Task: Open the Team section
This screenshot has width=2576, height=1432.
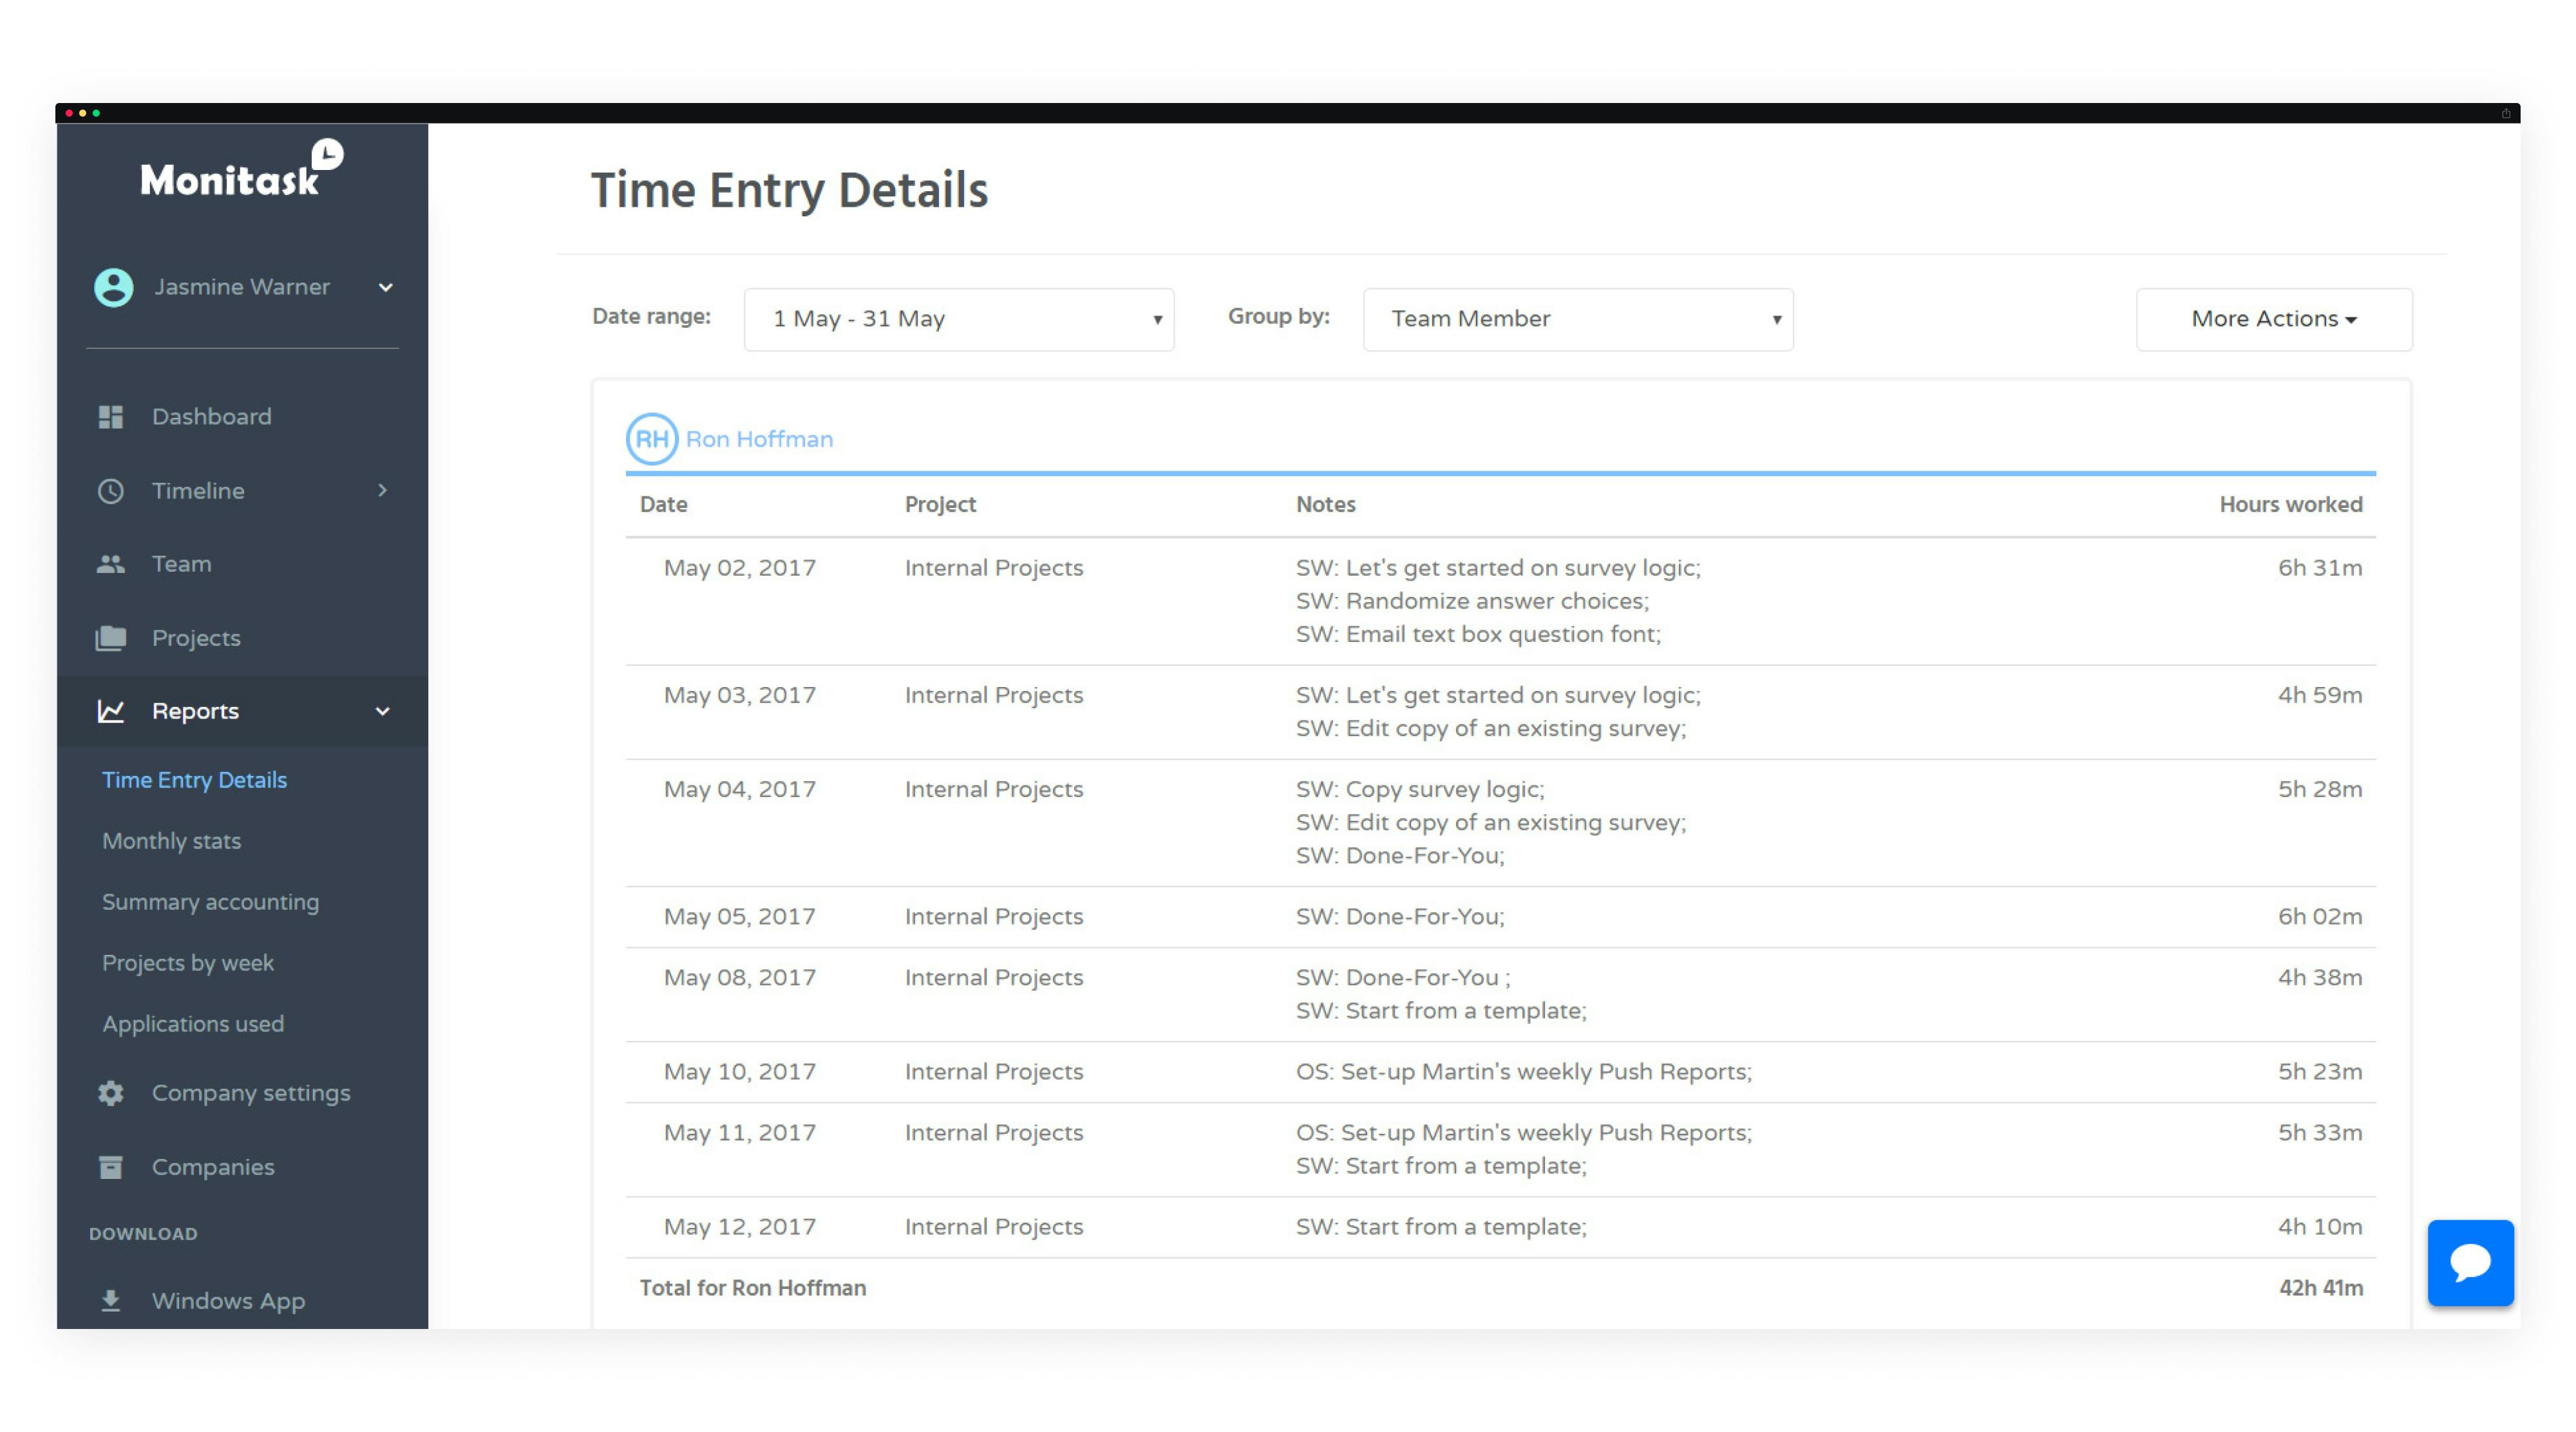Action: pyautogui.click(x=181, y=563)
